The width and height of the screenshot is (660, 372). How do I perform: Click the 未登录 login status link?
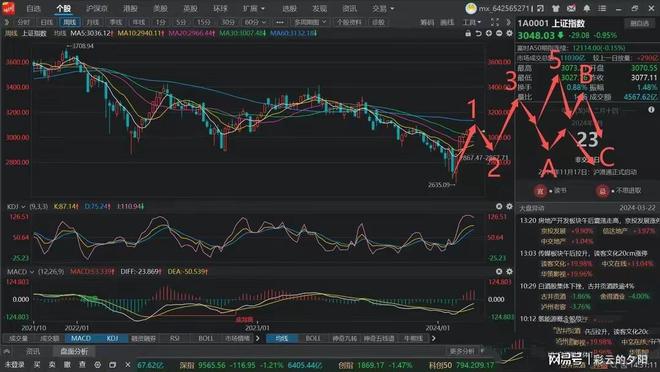[x=15, y=364]
